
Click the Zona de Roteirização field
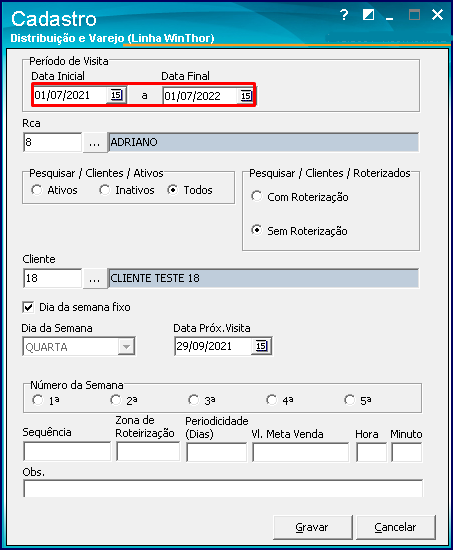pos(148,451)
